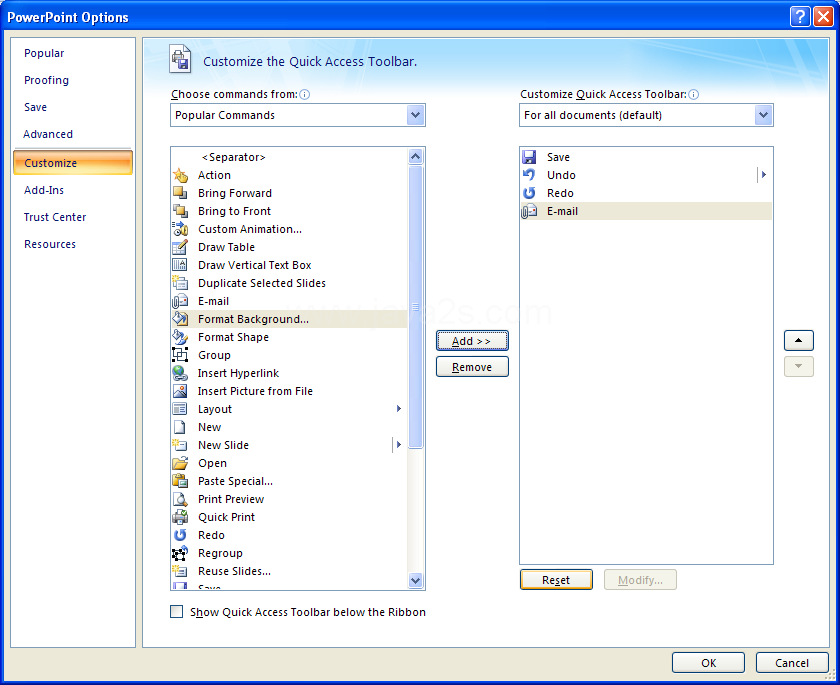The width and height of the screenshot is (840, 685).
Task: Click the commands list scroll down arrow
Action: click(416, 580)
